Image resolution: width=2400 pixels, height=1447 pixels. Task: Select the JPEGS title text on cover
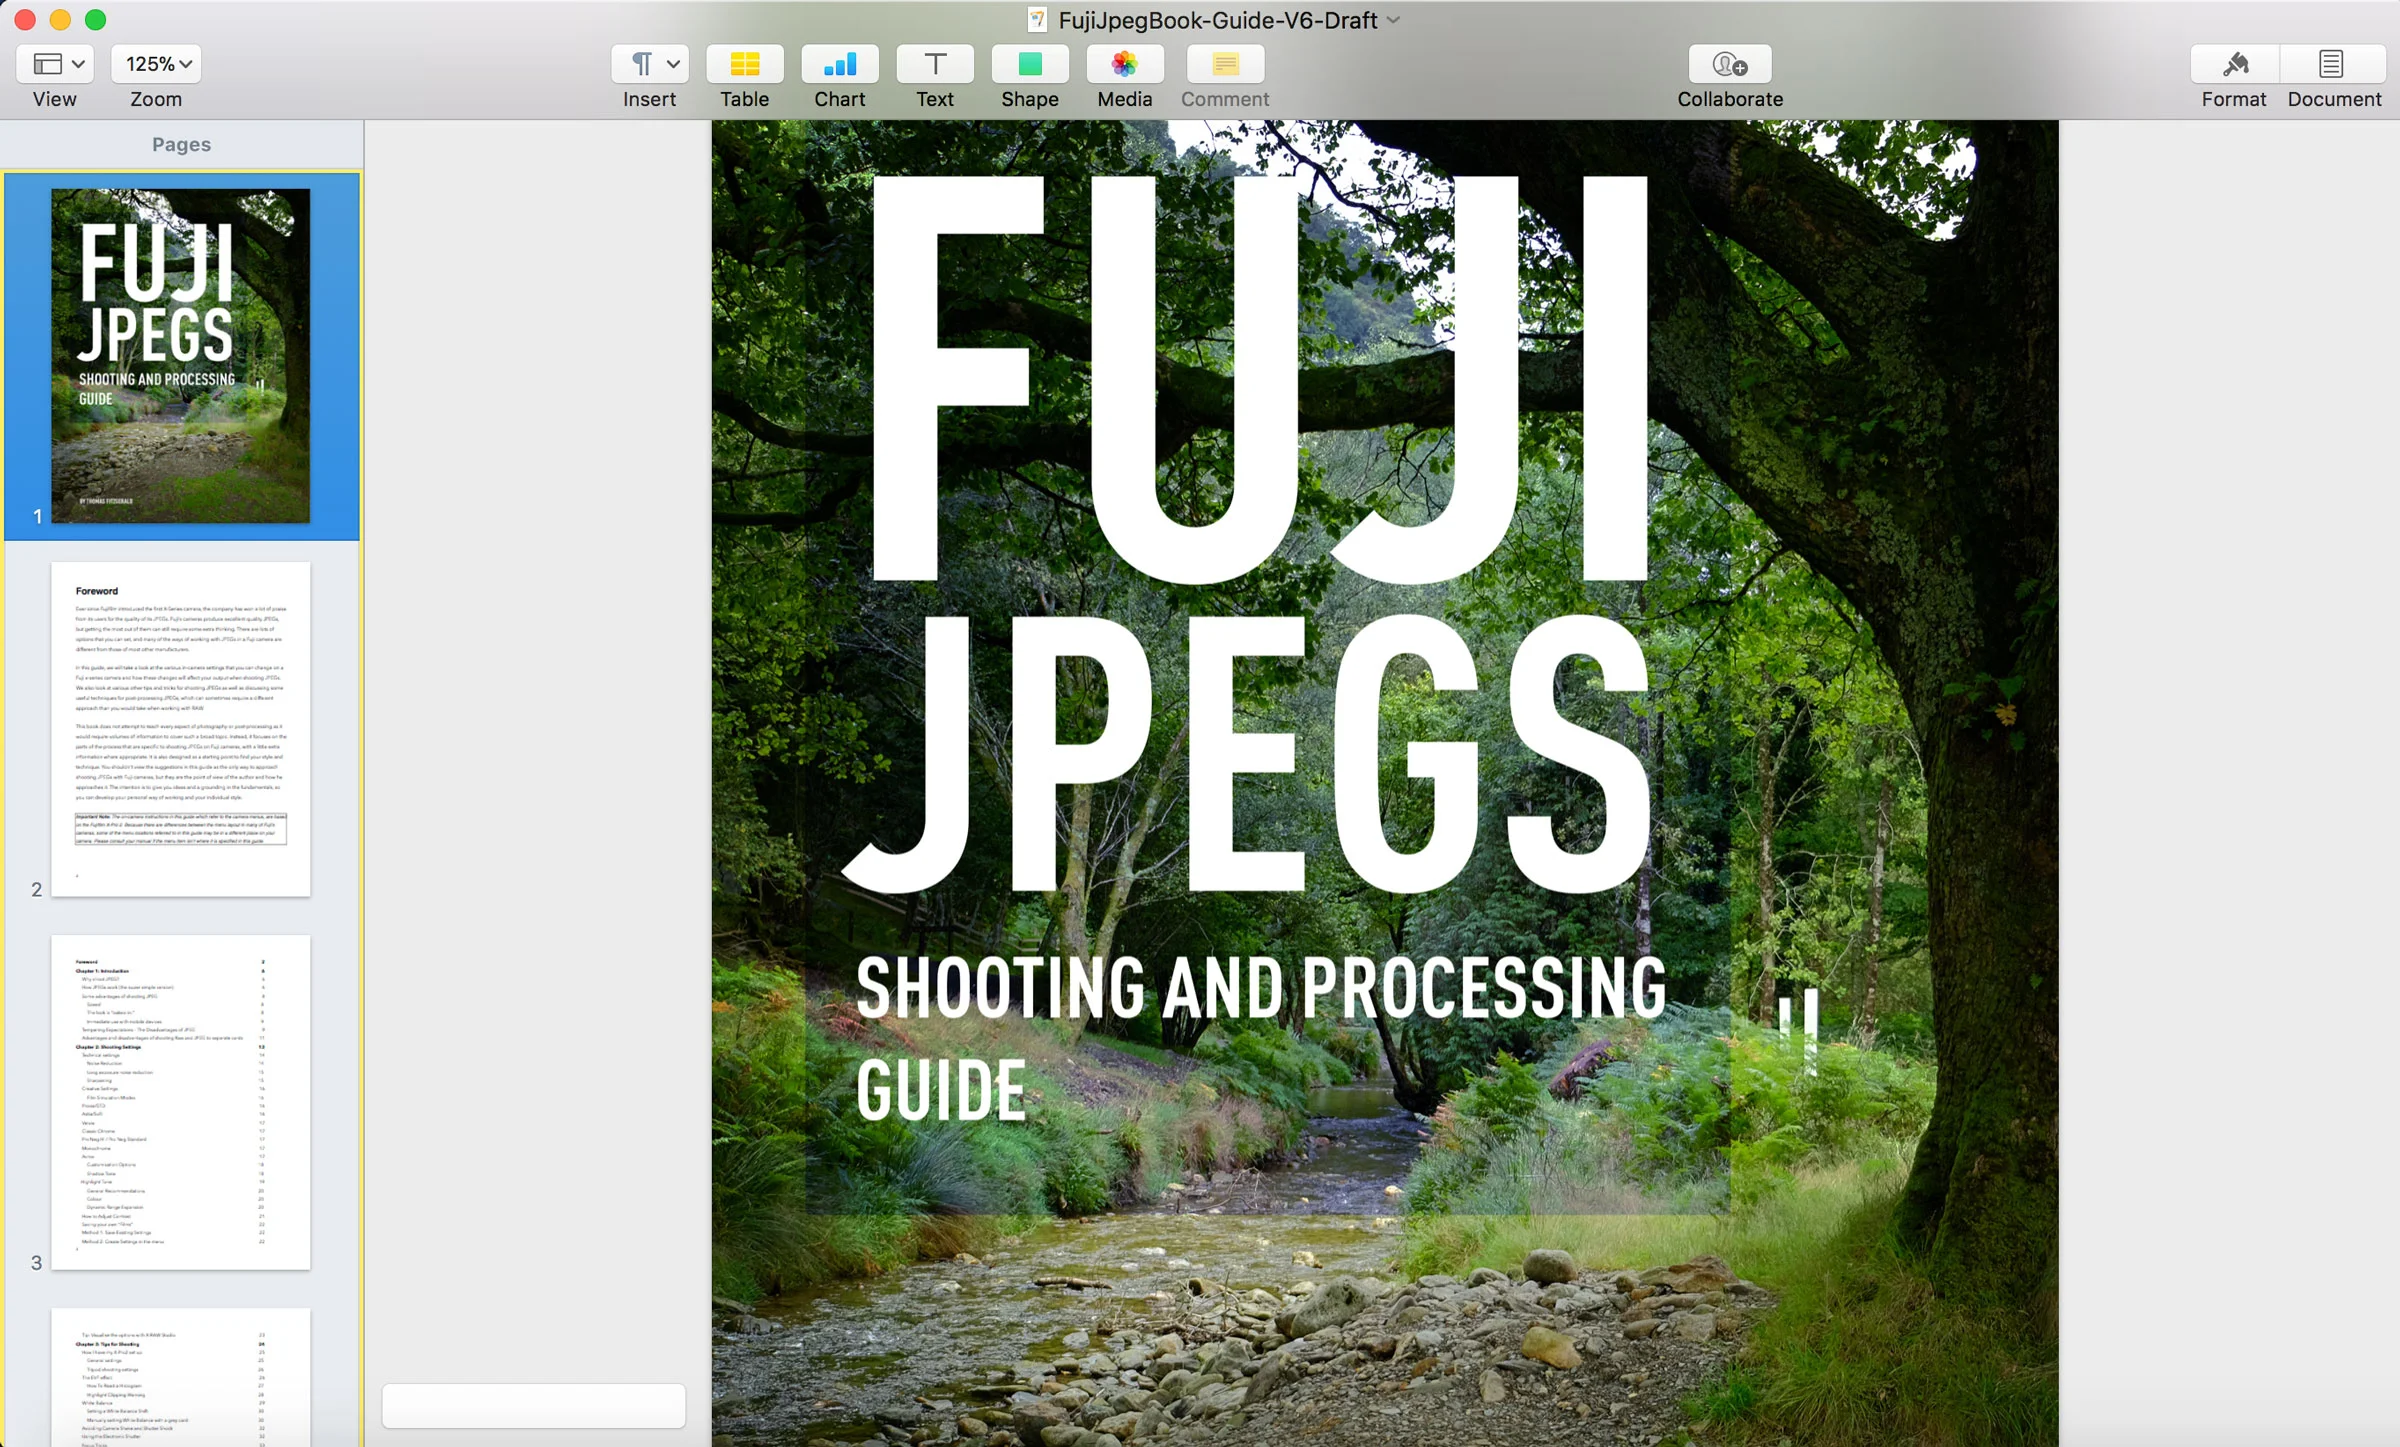tap(1247, 753)
